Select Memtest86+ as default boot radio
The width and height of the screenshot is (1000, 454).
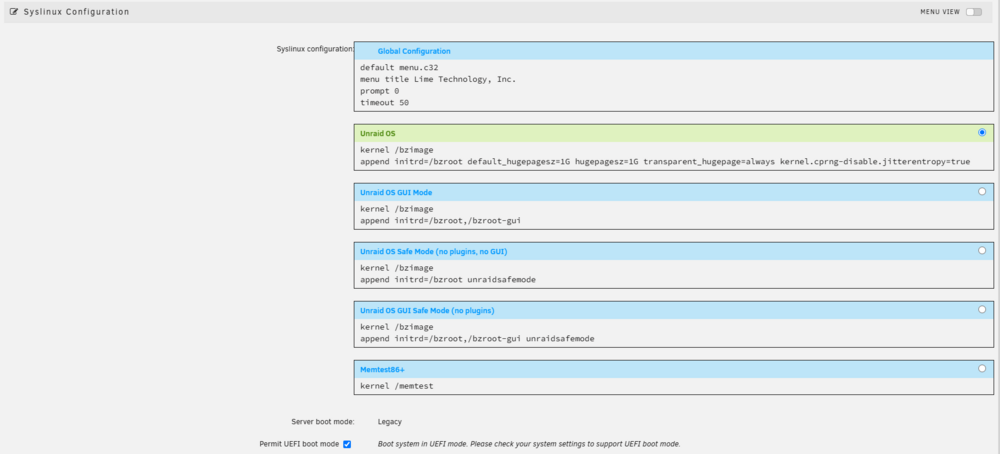982,369
